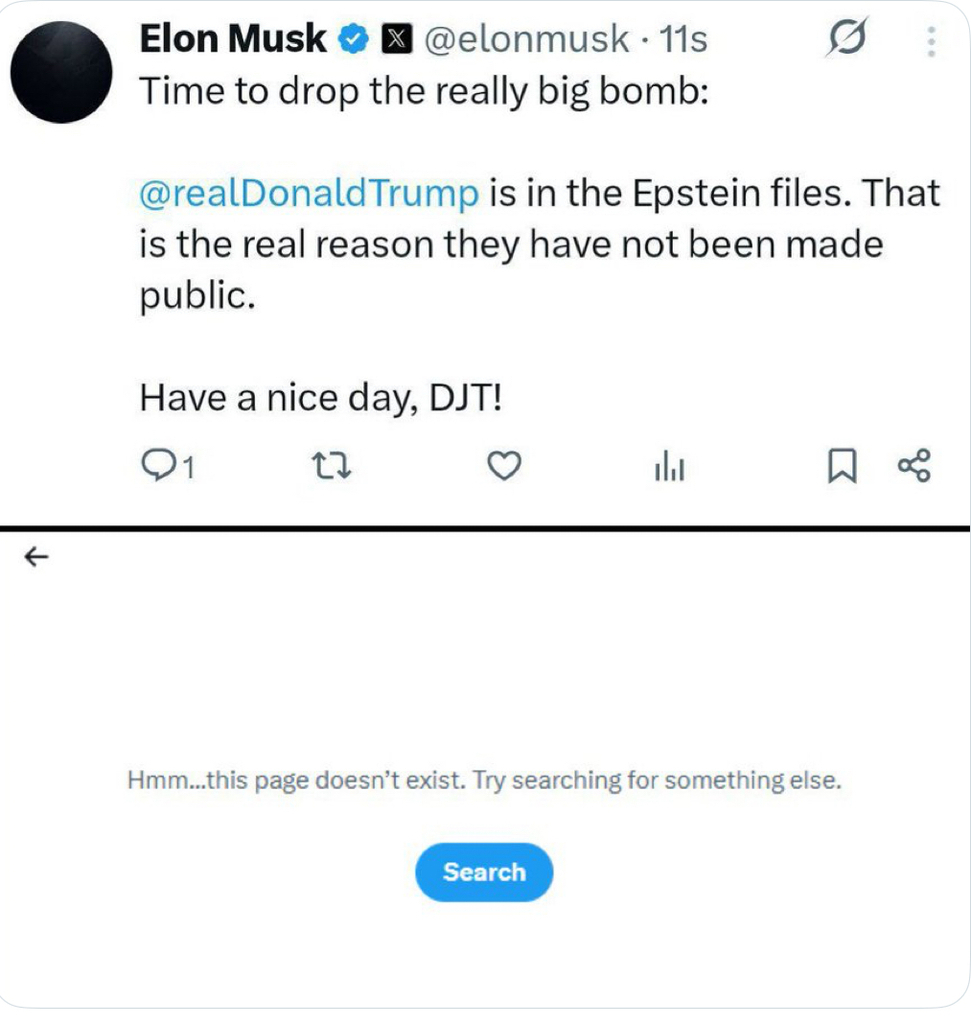The width and height of the screenshot is (971, 1024).
Task: Click the "Time to drop the really big bomb" line
Action: [424, 91]
